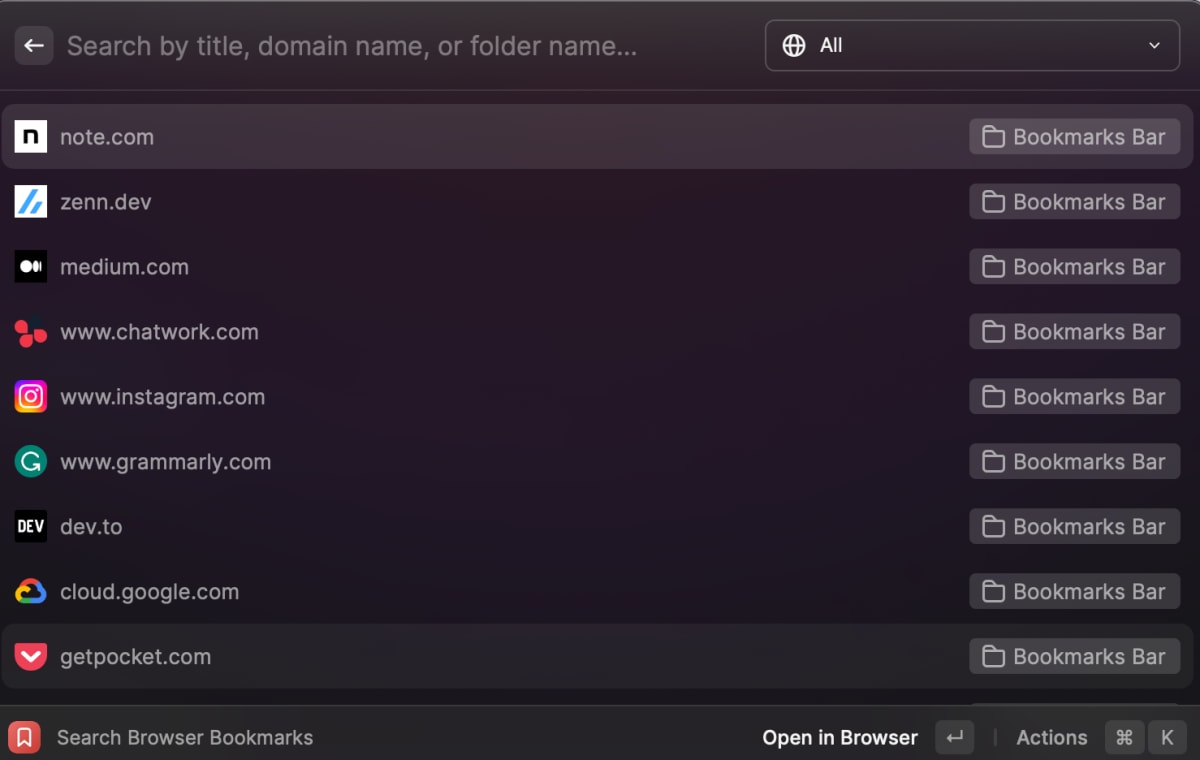Click the back arrow button

34,45
